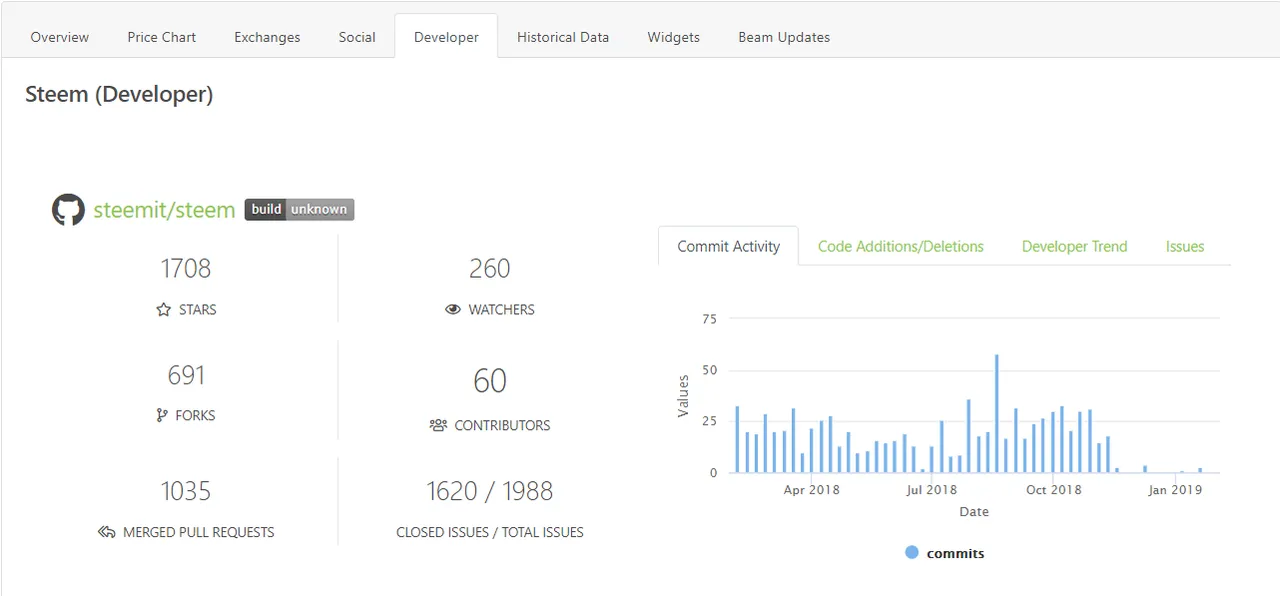Viewport: 1280px width, 596px height.
Task: Click the eye icon beside WATCHERS
Action: click(453, 310)
